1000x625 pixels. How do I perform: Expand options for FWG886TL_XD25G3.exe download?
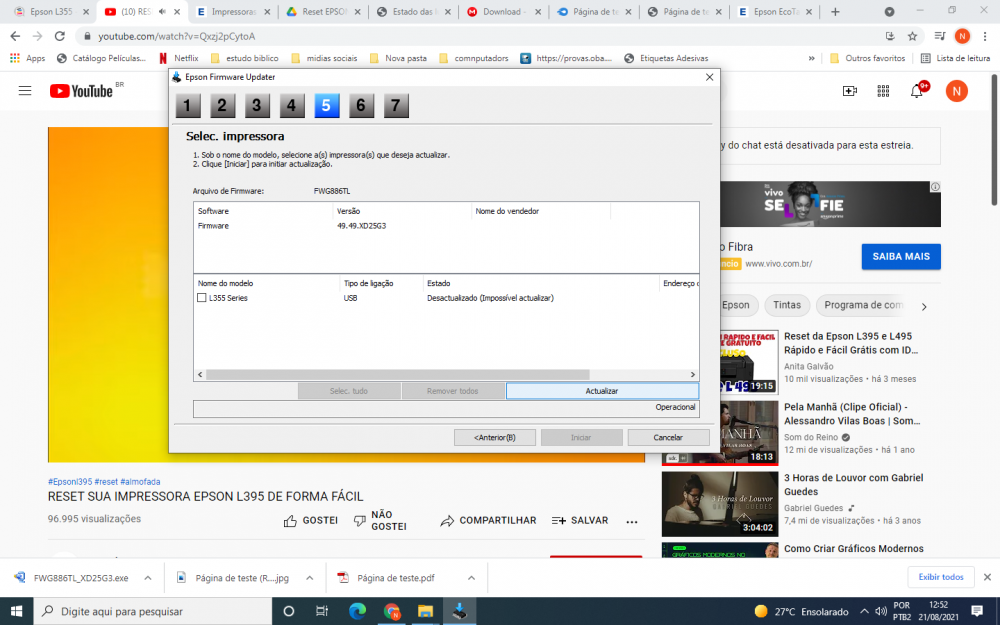coord(148,578)
